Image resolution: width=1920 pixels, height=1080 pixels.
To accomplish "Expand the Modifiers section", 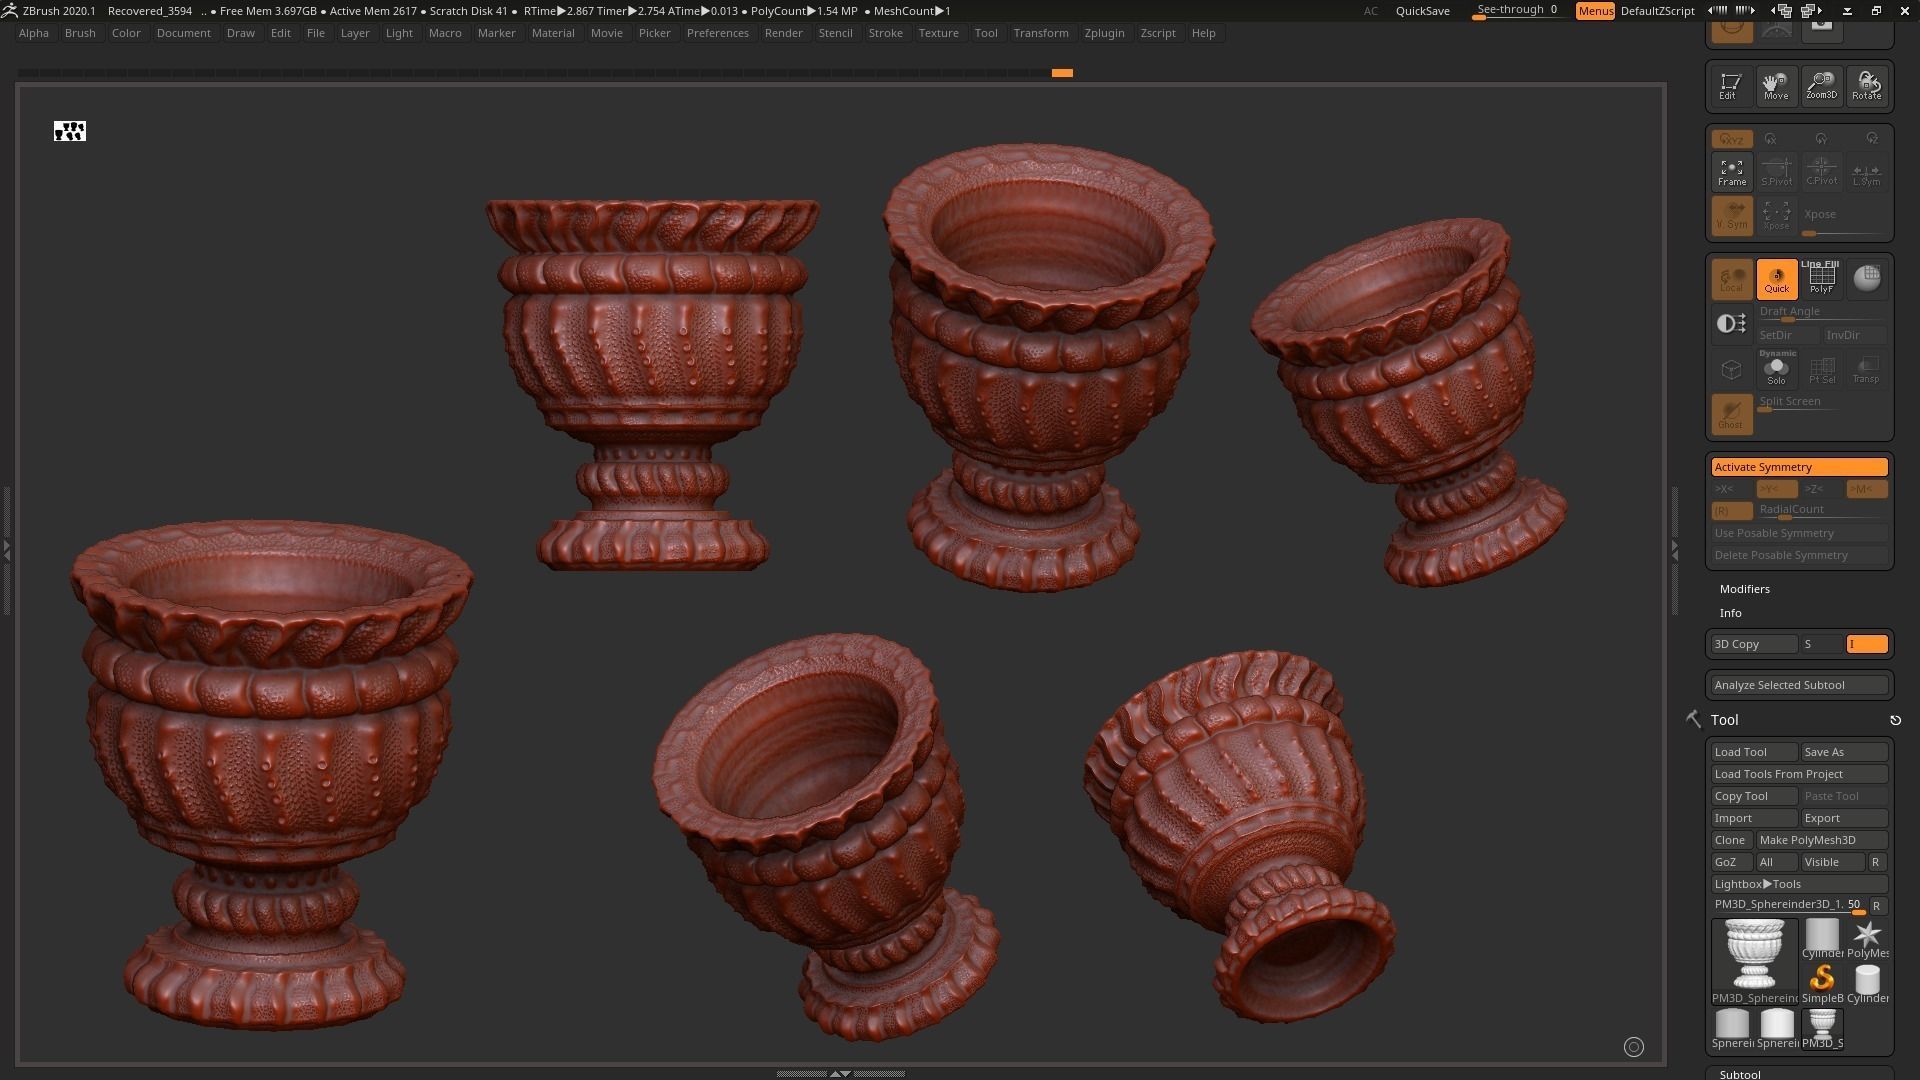I will (x=1744, y=589).
